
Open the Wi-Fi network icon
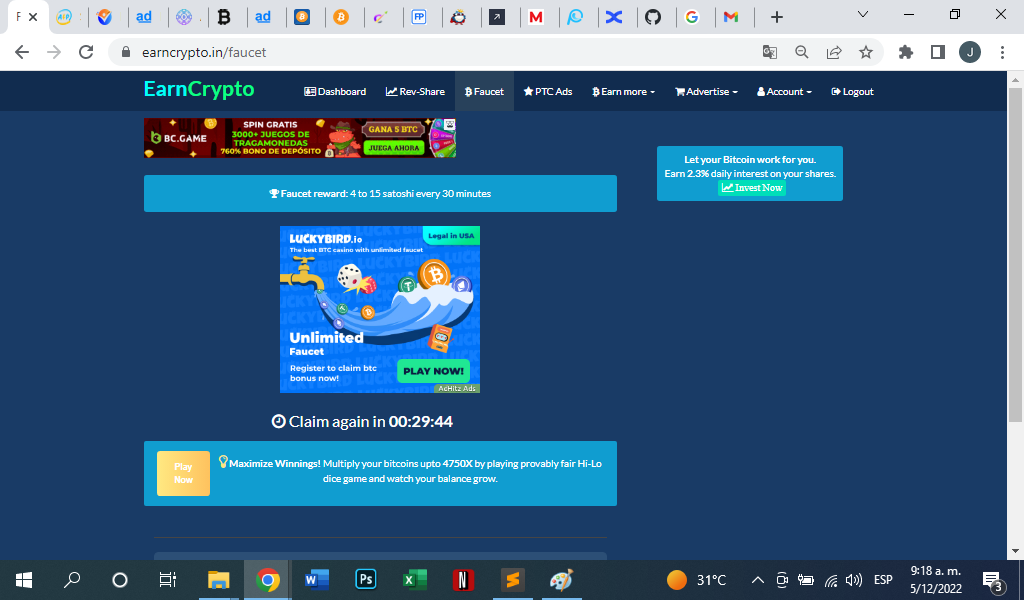coord(831,580)
